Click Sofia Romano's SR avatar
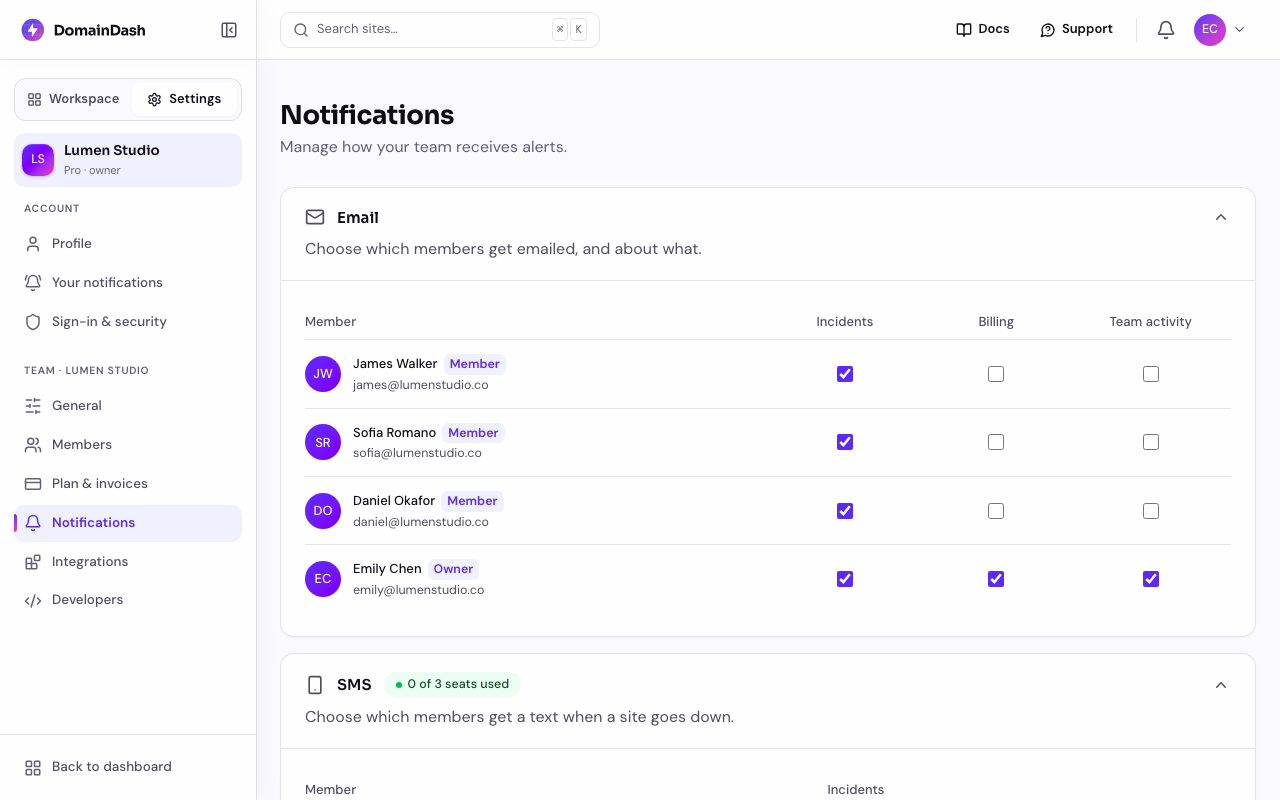The width and height of the screenshot is (1280, 800). tap(323, 442)
